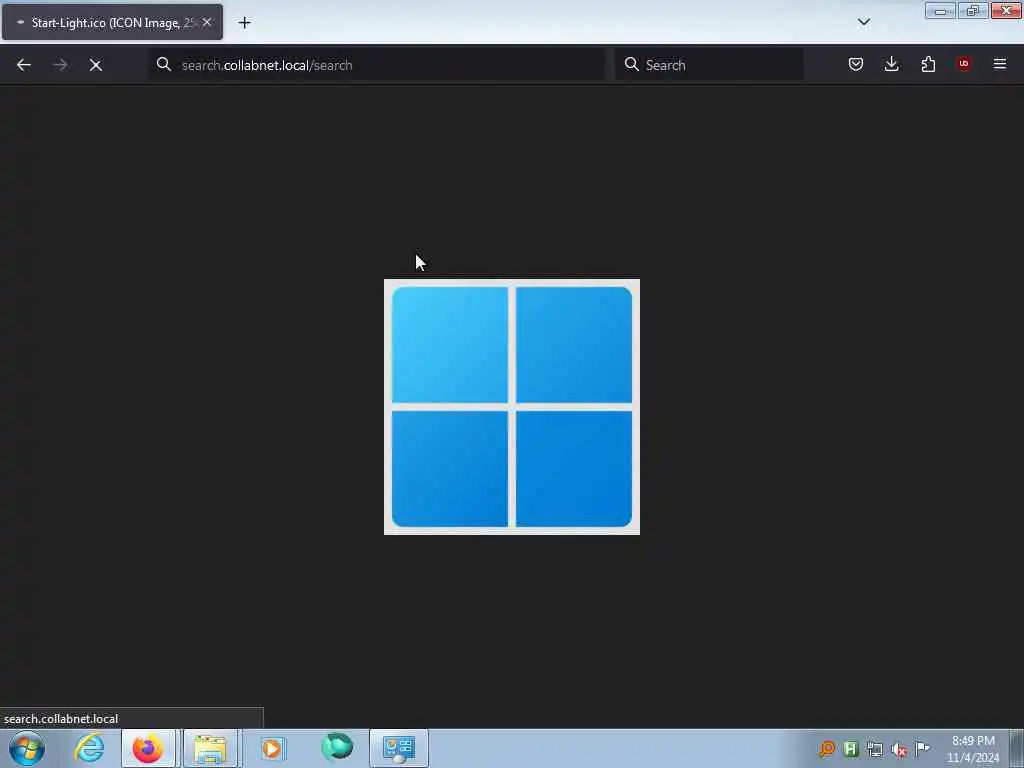1024x768 pixels.
Task: Restore down the Firefox window
Action: coord(973,10)
